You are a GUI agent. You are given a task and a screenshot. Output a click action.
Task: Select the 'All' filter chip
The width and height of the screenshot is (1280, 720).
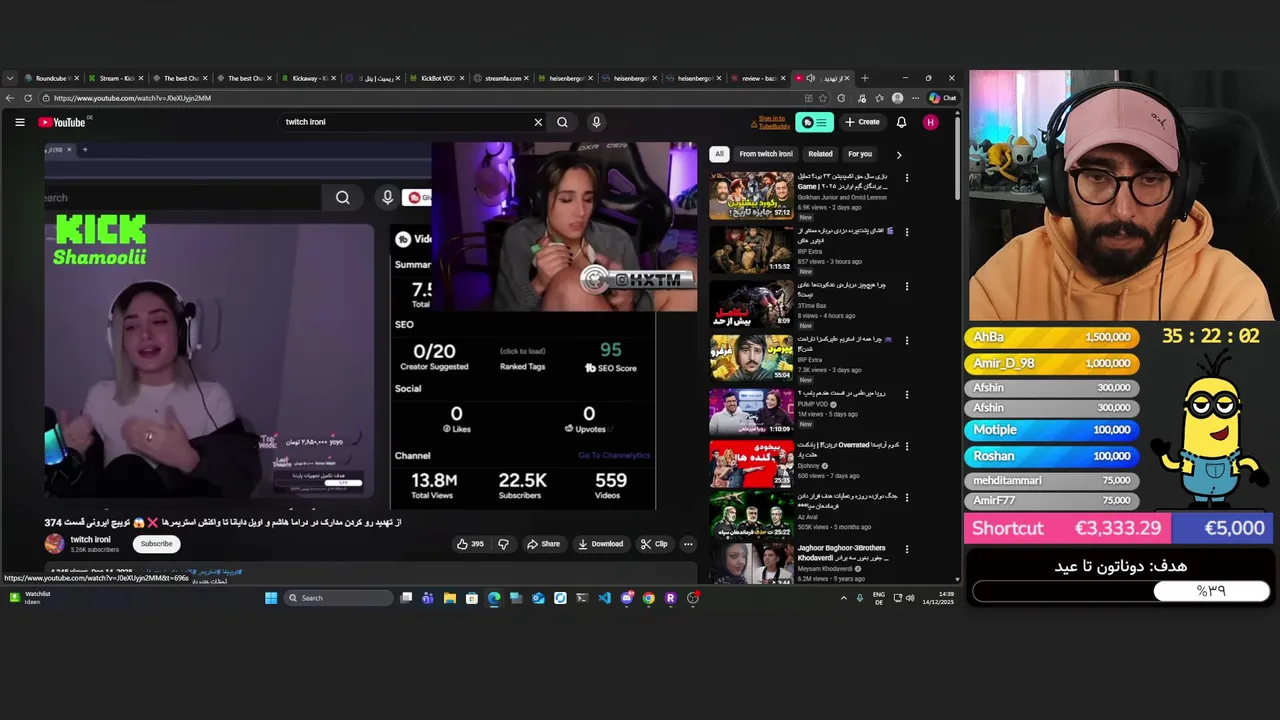718,154
